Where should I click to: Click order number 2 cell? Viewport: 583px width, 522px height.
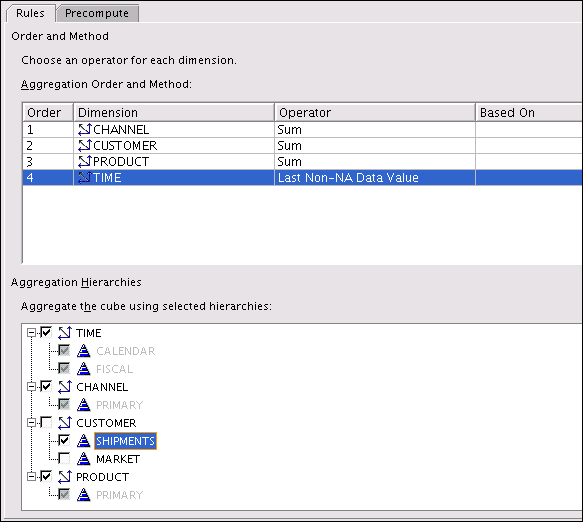point(48,145)
